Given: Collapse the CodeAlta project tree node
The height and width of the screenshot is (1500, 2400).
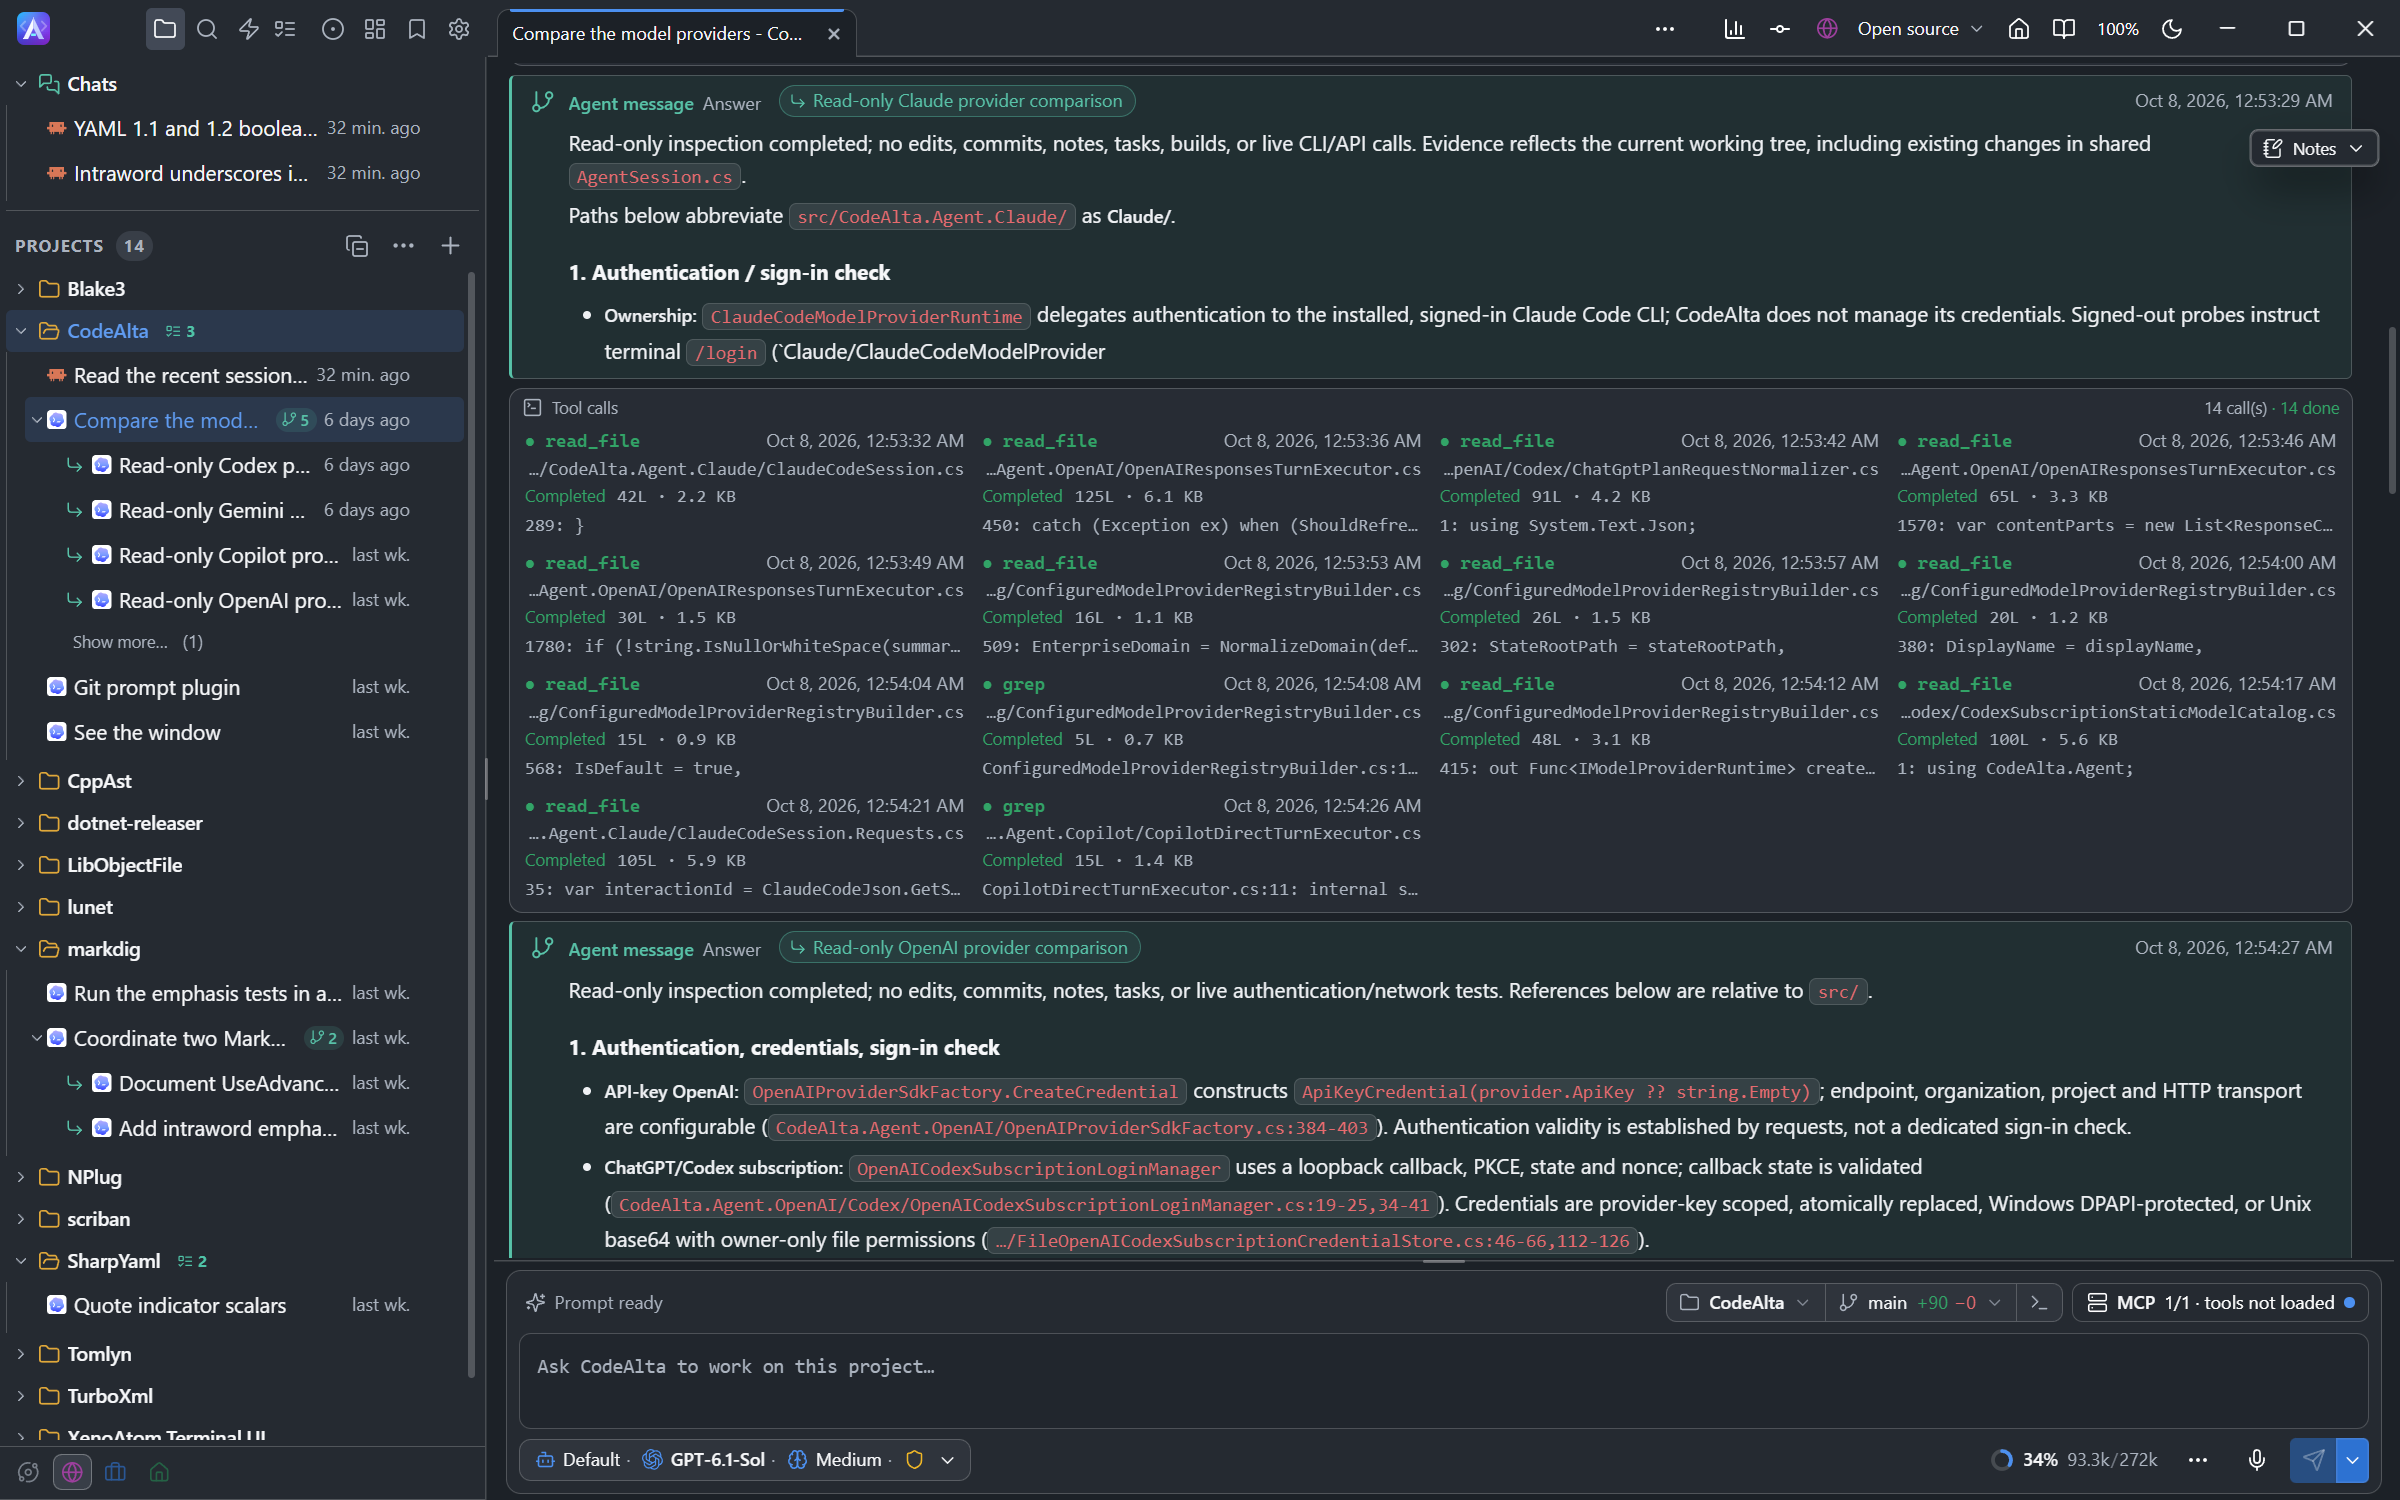Looking at the screenshot, I should [x=21, y=331].
